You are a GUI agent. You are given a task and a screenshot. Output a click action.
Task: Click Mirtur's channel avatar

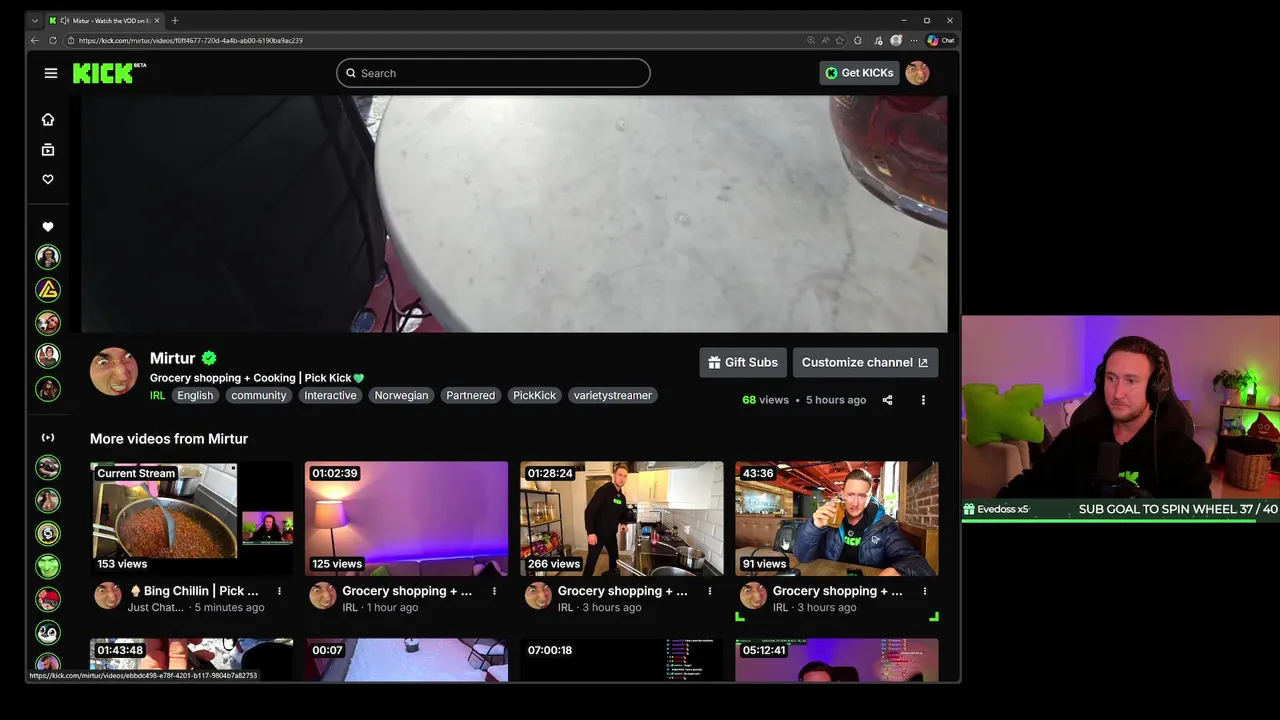(x=114, y=372)
